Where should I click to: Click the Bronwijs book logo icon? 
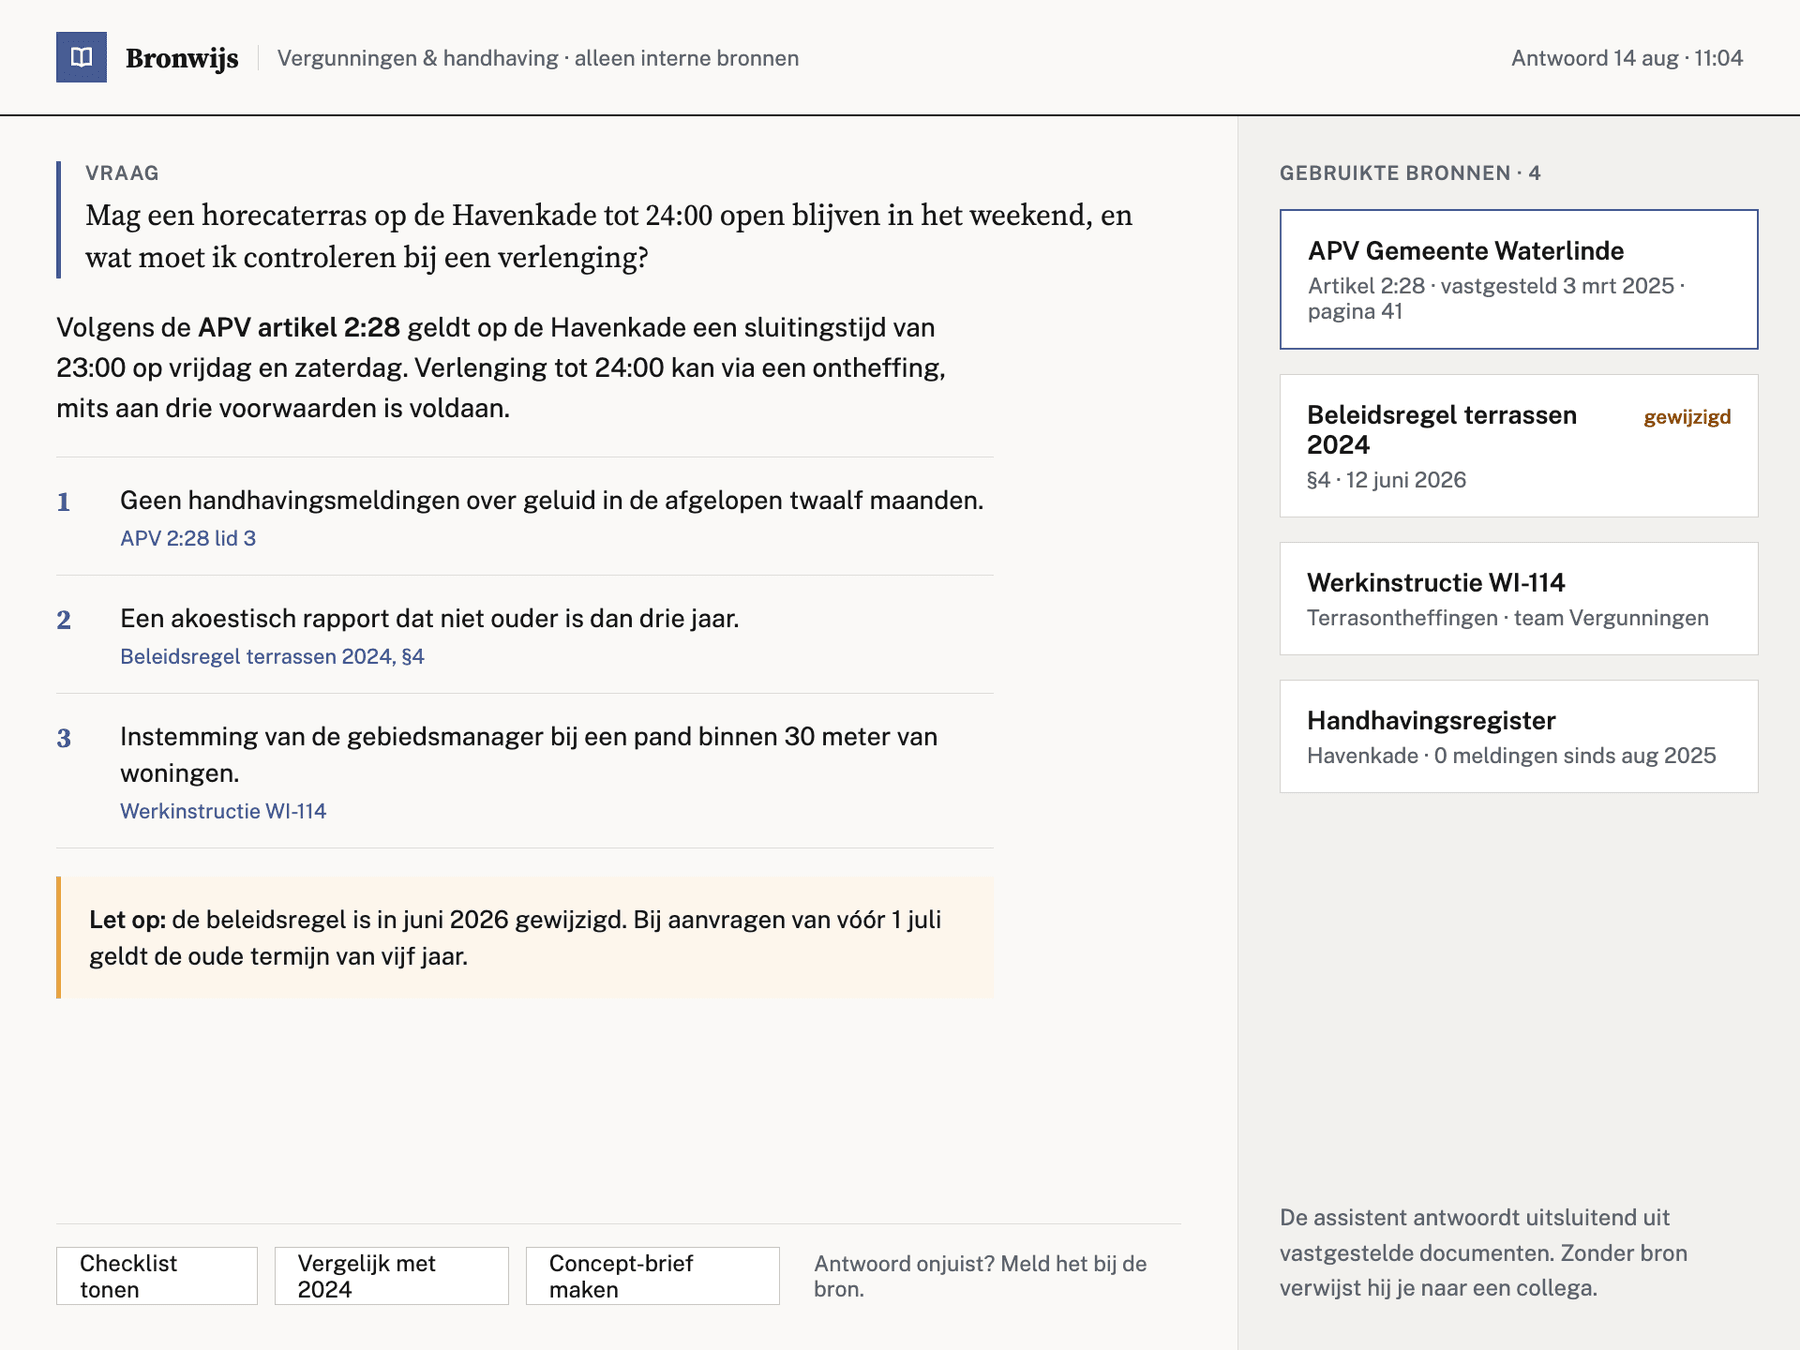click(x=81, y=57)
